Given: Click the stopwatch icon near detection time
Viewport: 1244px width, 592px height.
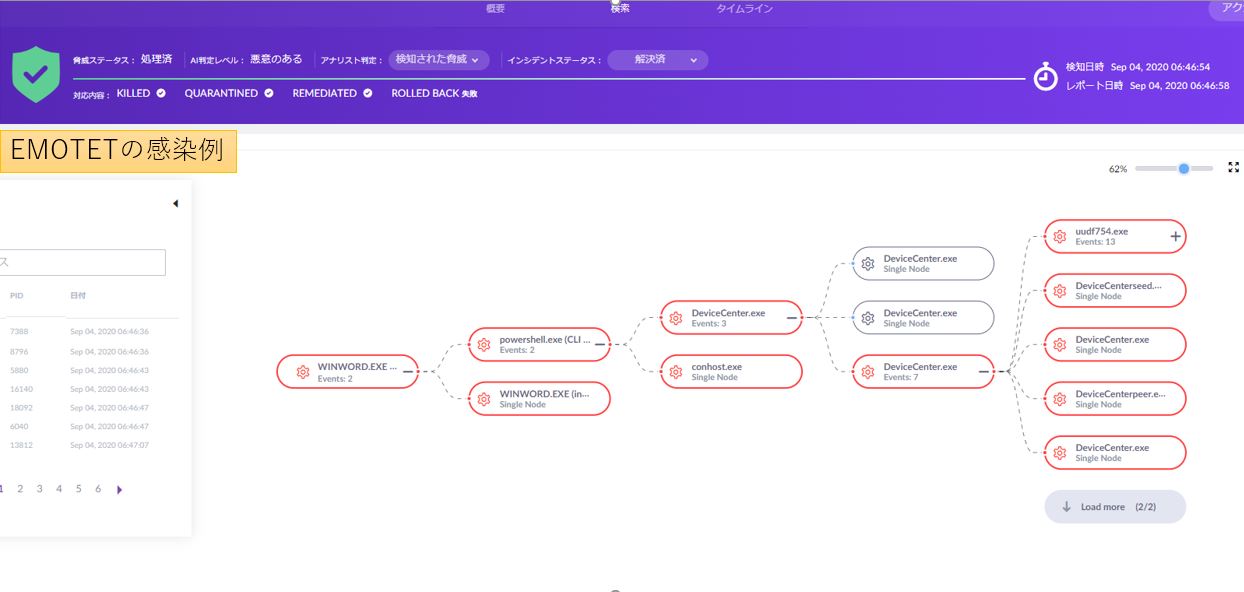Looking at the screenshot, I should pos(1045,76).
